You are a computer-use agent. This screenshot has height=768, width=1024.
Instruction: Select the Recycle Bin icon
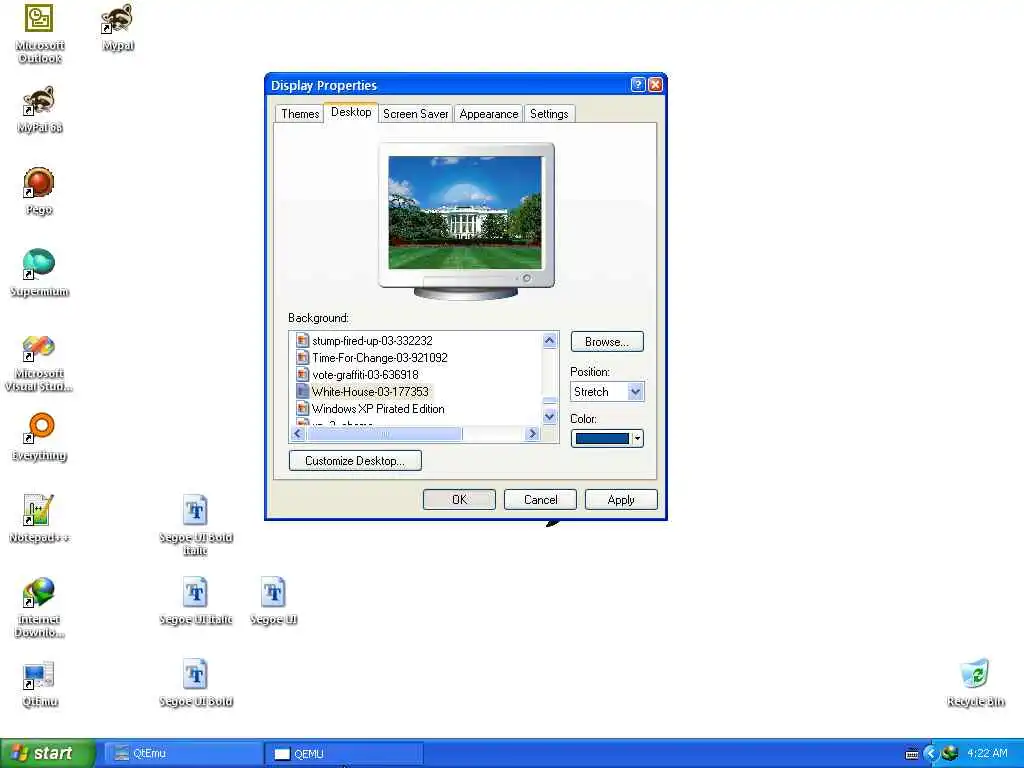[x=976, y=683]
